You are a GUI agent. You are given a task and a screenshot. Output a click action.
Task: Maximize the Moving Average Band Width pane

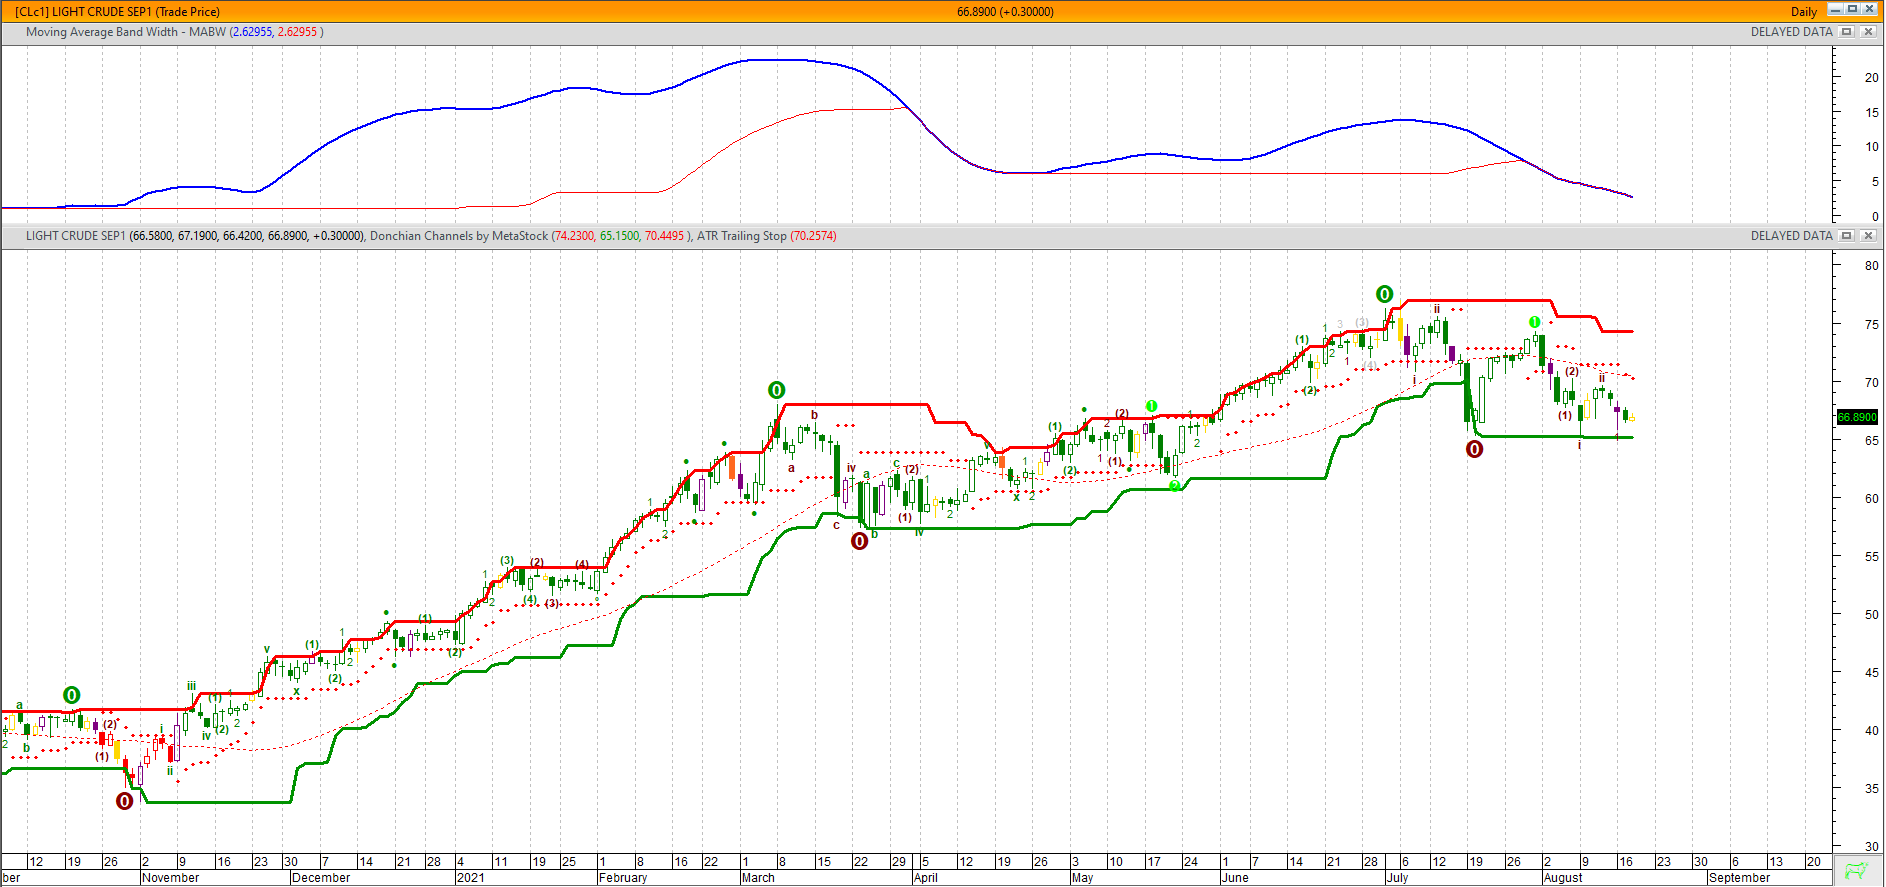(1847, 32)
